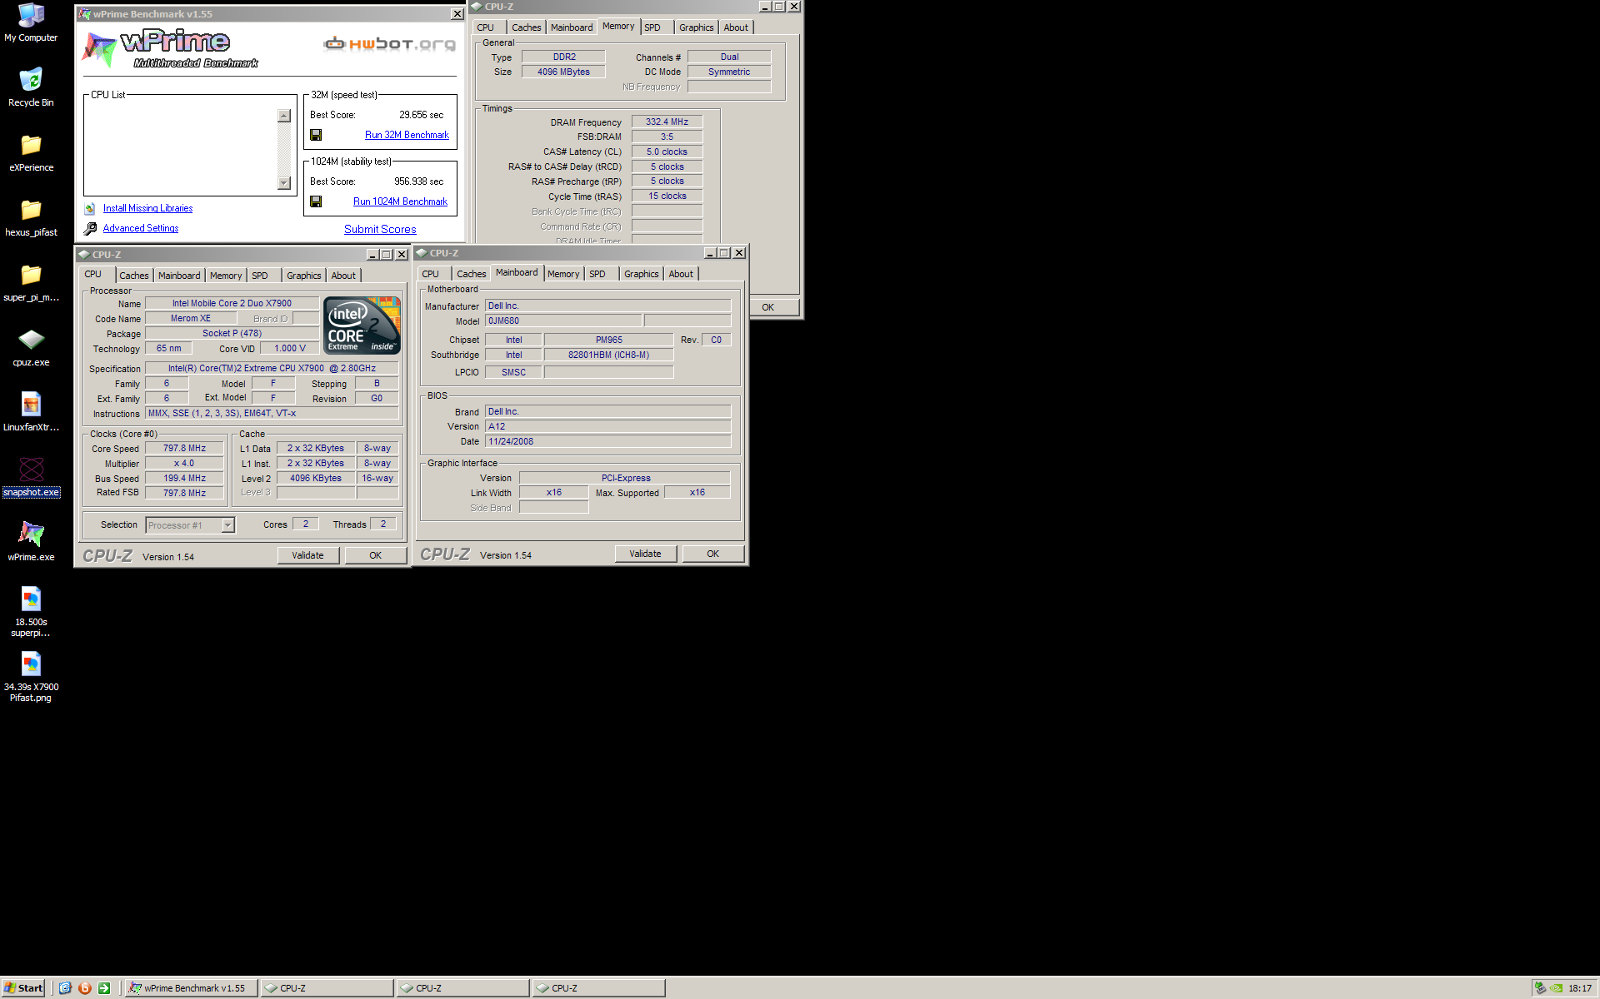Image resolution: width=1600 pixels, height=999 pixels.
Task: Open About tab in the Mainboard window
Action: point(681,274)
